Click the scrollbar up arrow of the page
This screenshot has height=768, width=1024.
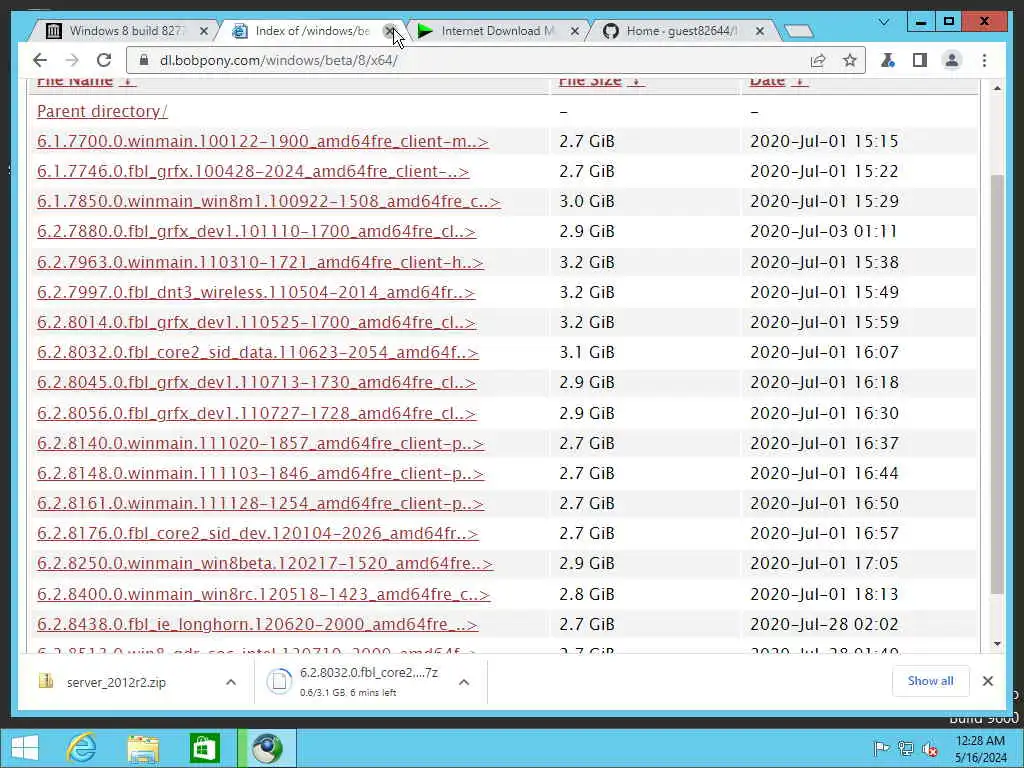tap(997, 88)
